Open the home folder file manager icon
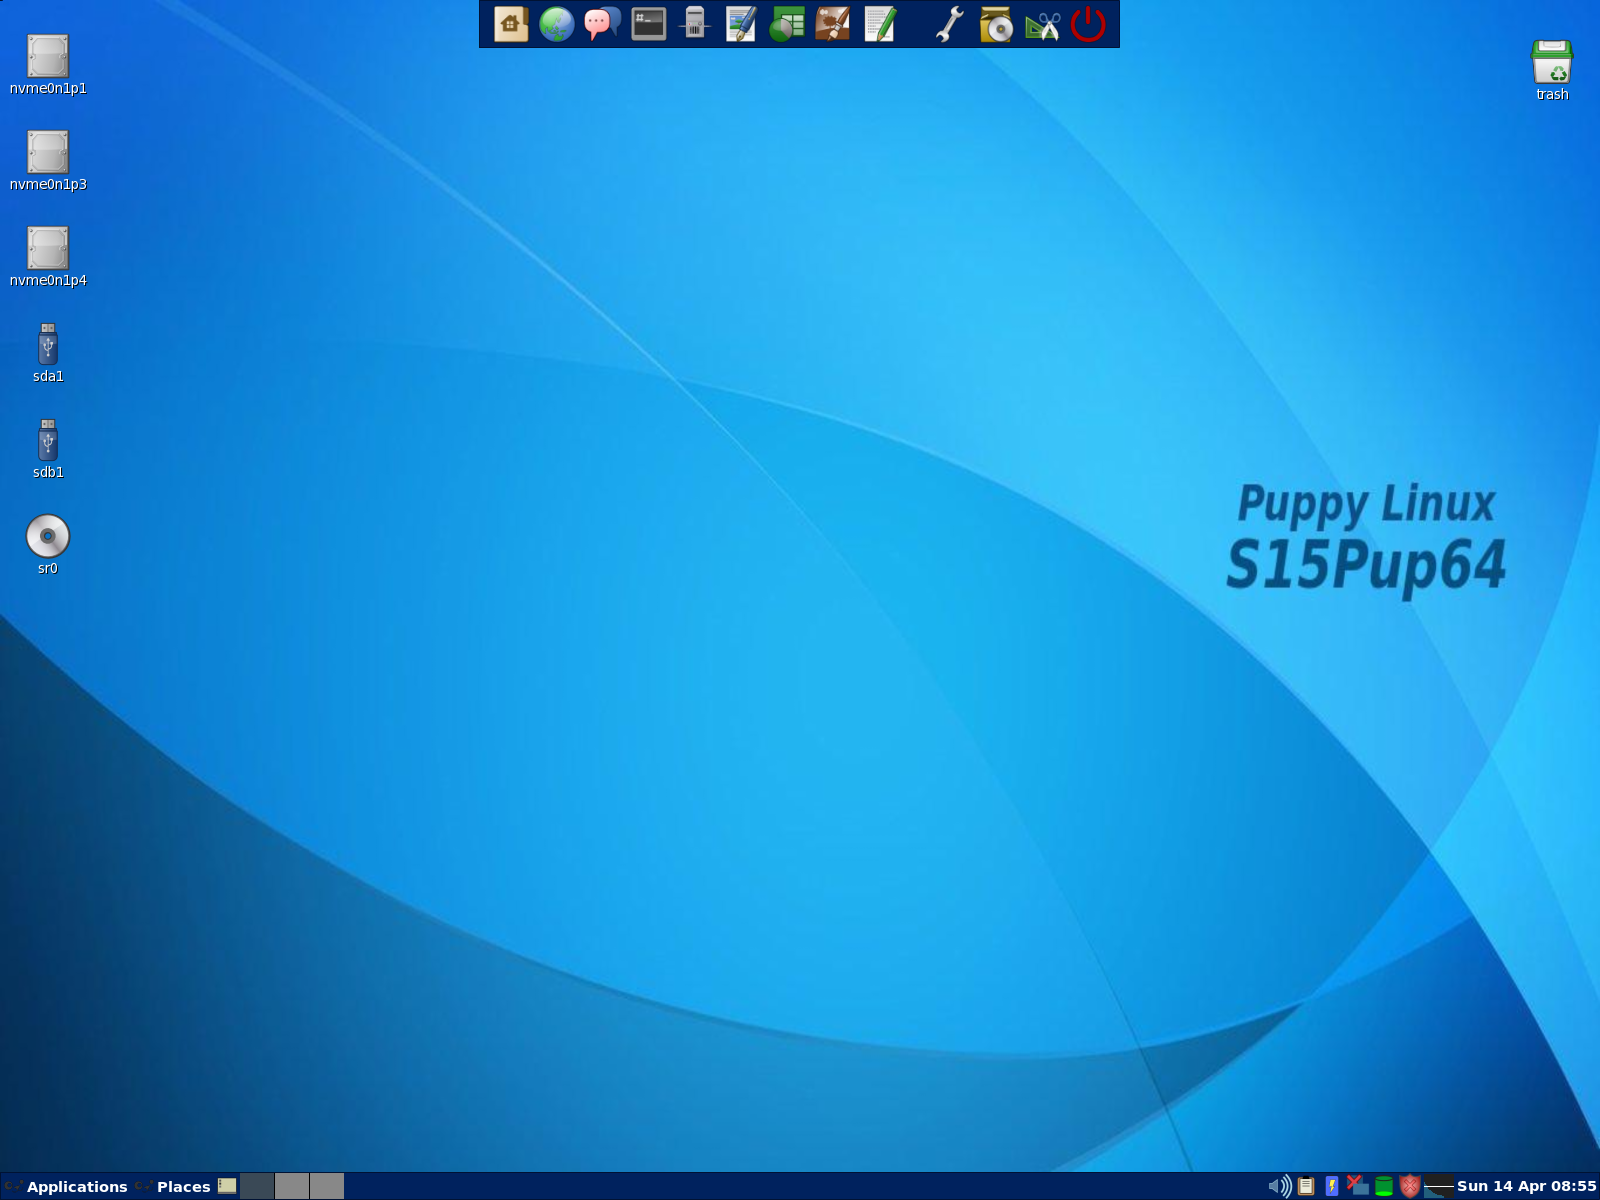The image size is (1600, 1200). (x=511, y=24)
